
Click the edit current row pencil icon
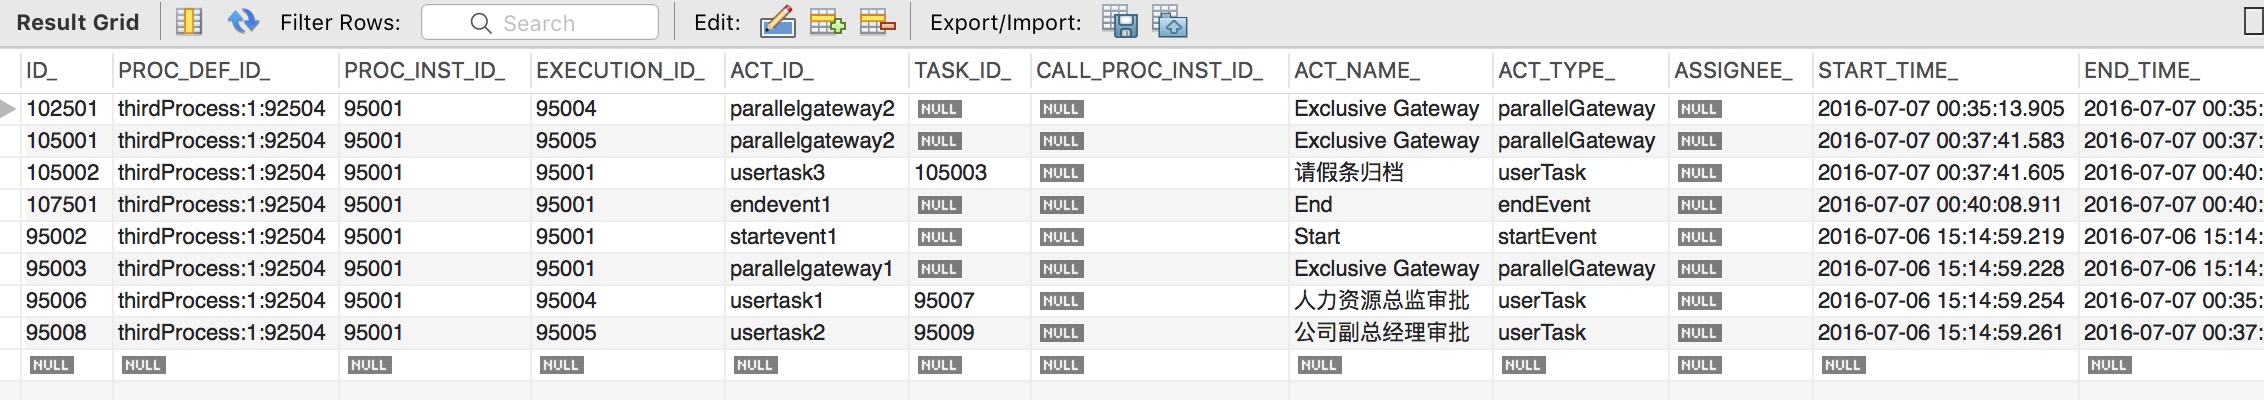(778, 22)
